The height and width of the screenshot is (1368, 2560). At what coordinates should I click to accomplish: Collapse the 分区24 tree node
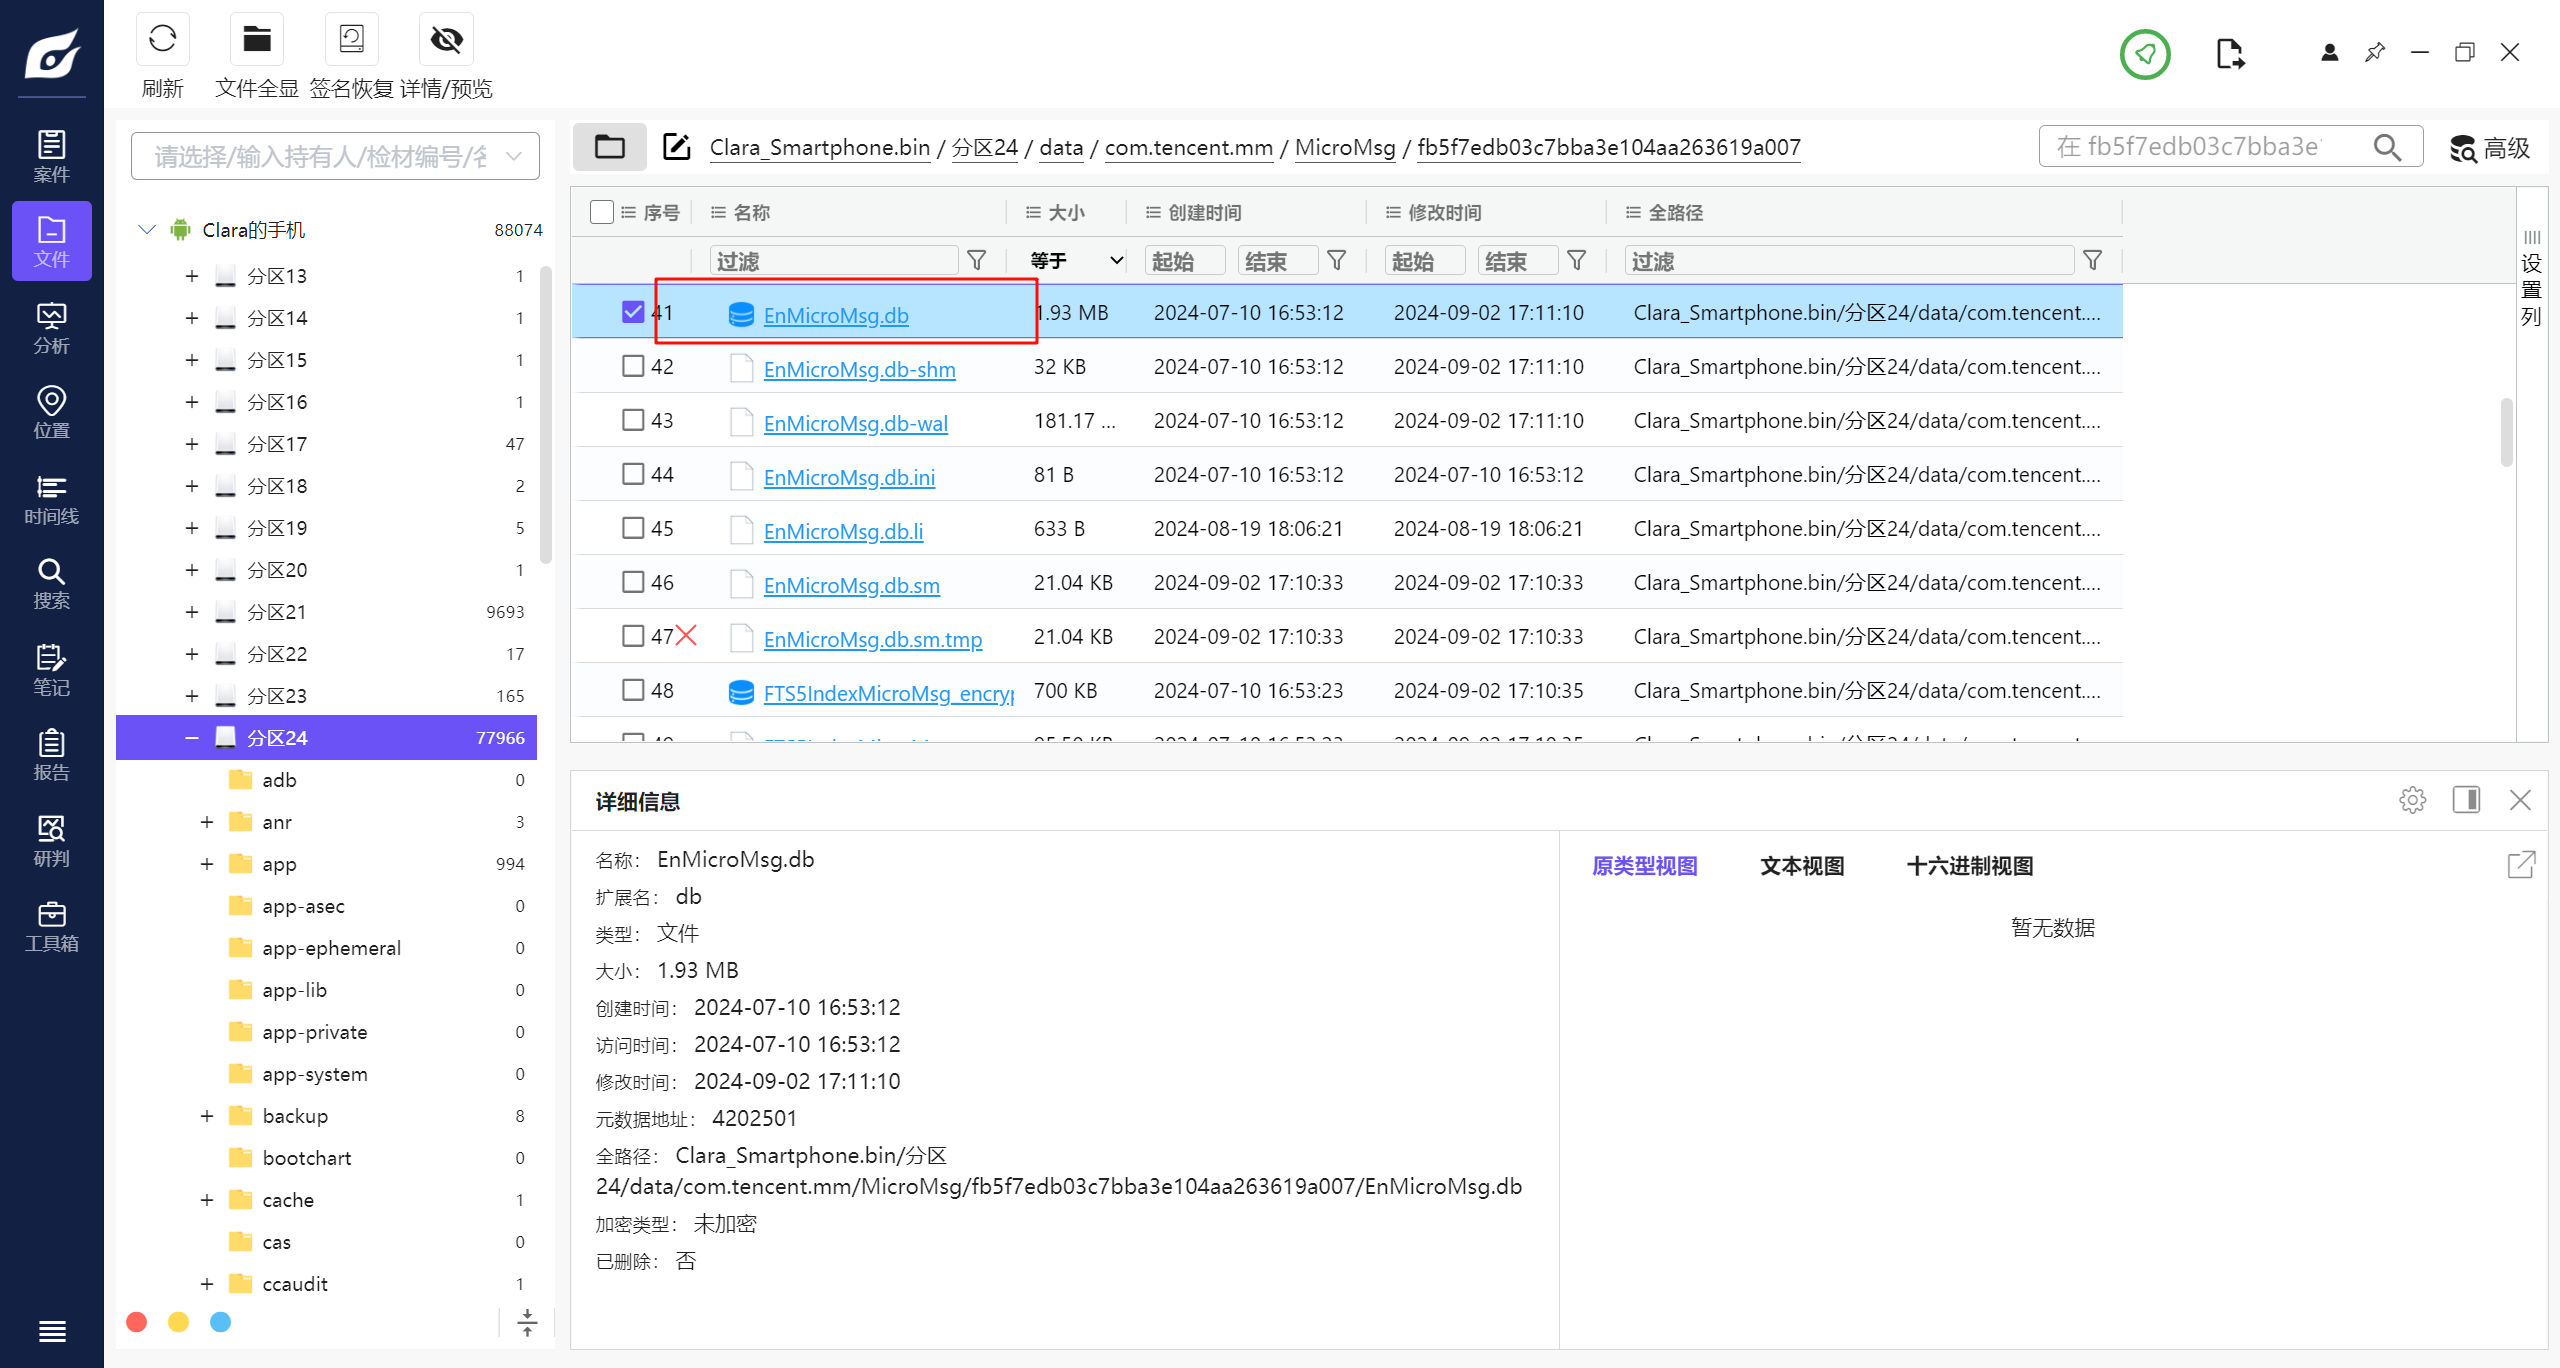pyautogui.click(x=192, y=738)
